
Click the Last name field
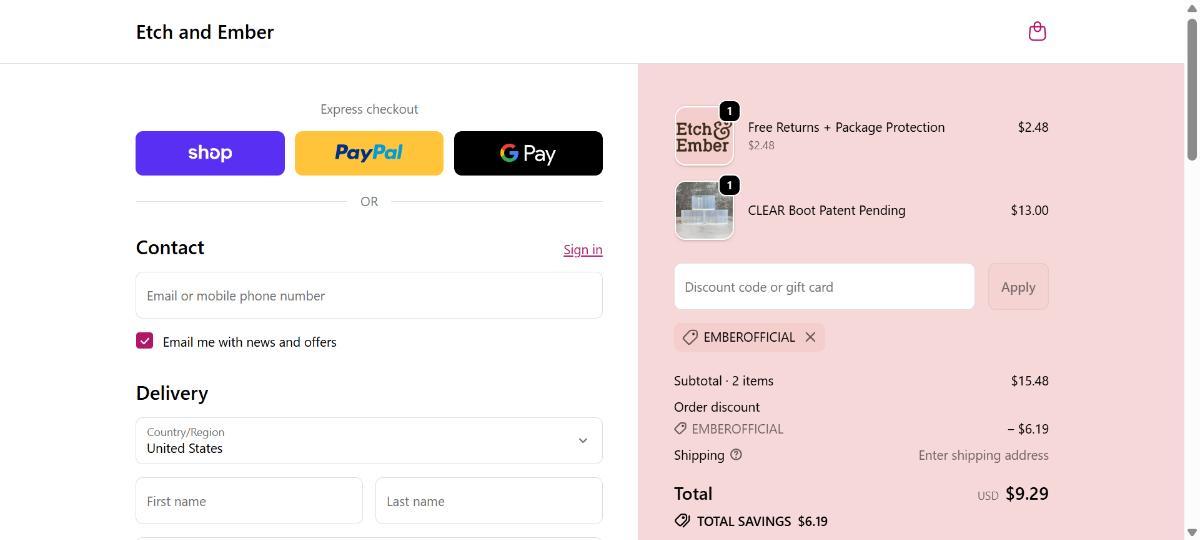point(489,501)
